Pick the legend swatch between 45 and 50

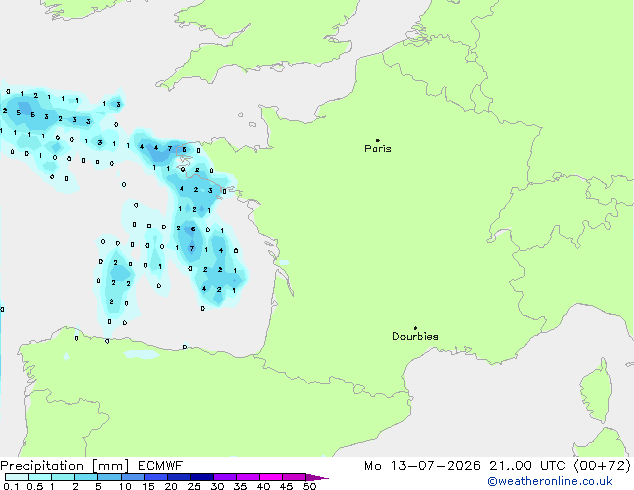[x=294, y=477]
